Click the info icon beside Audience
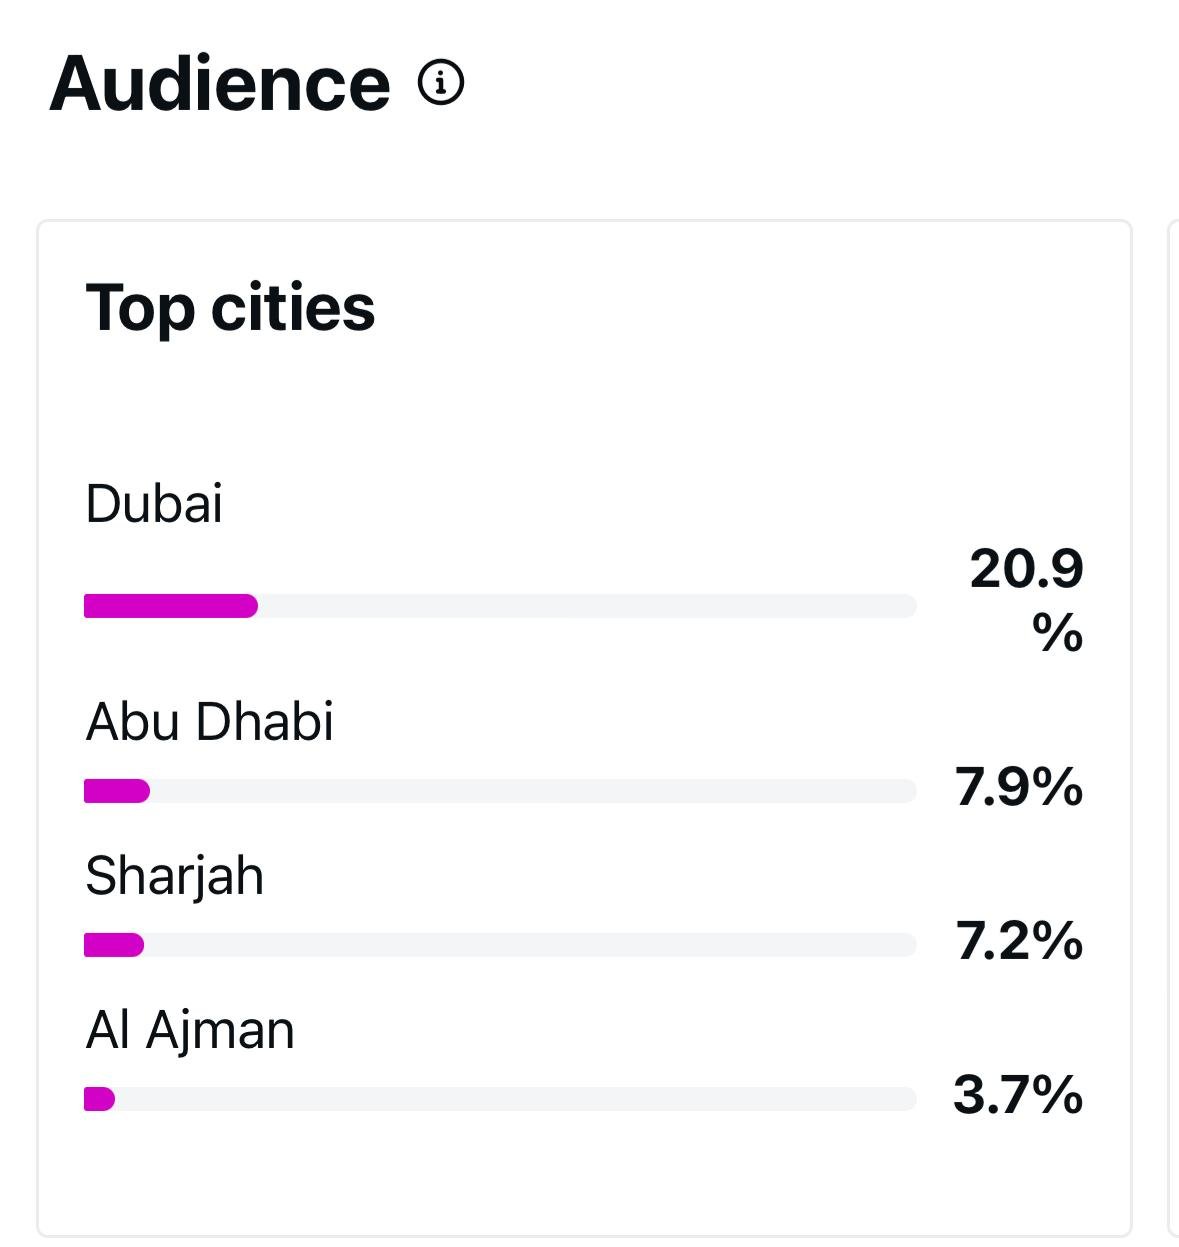The image size is (1179, 1247). [x=441, y=82]
